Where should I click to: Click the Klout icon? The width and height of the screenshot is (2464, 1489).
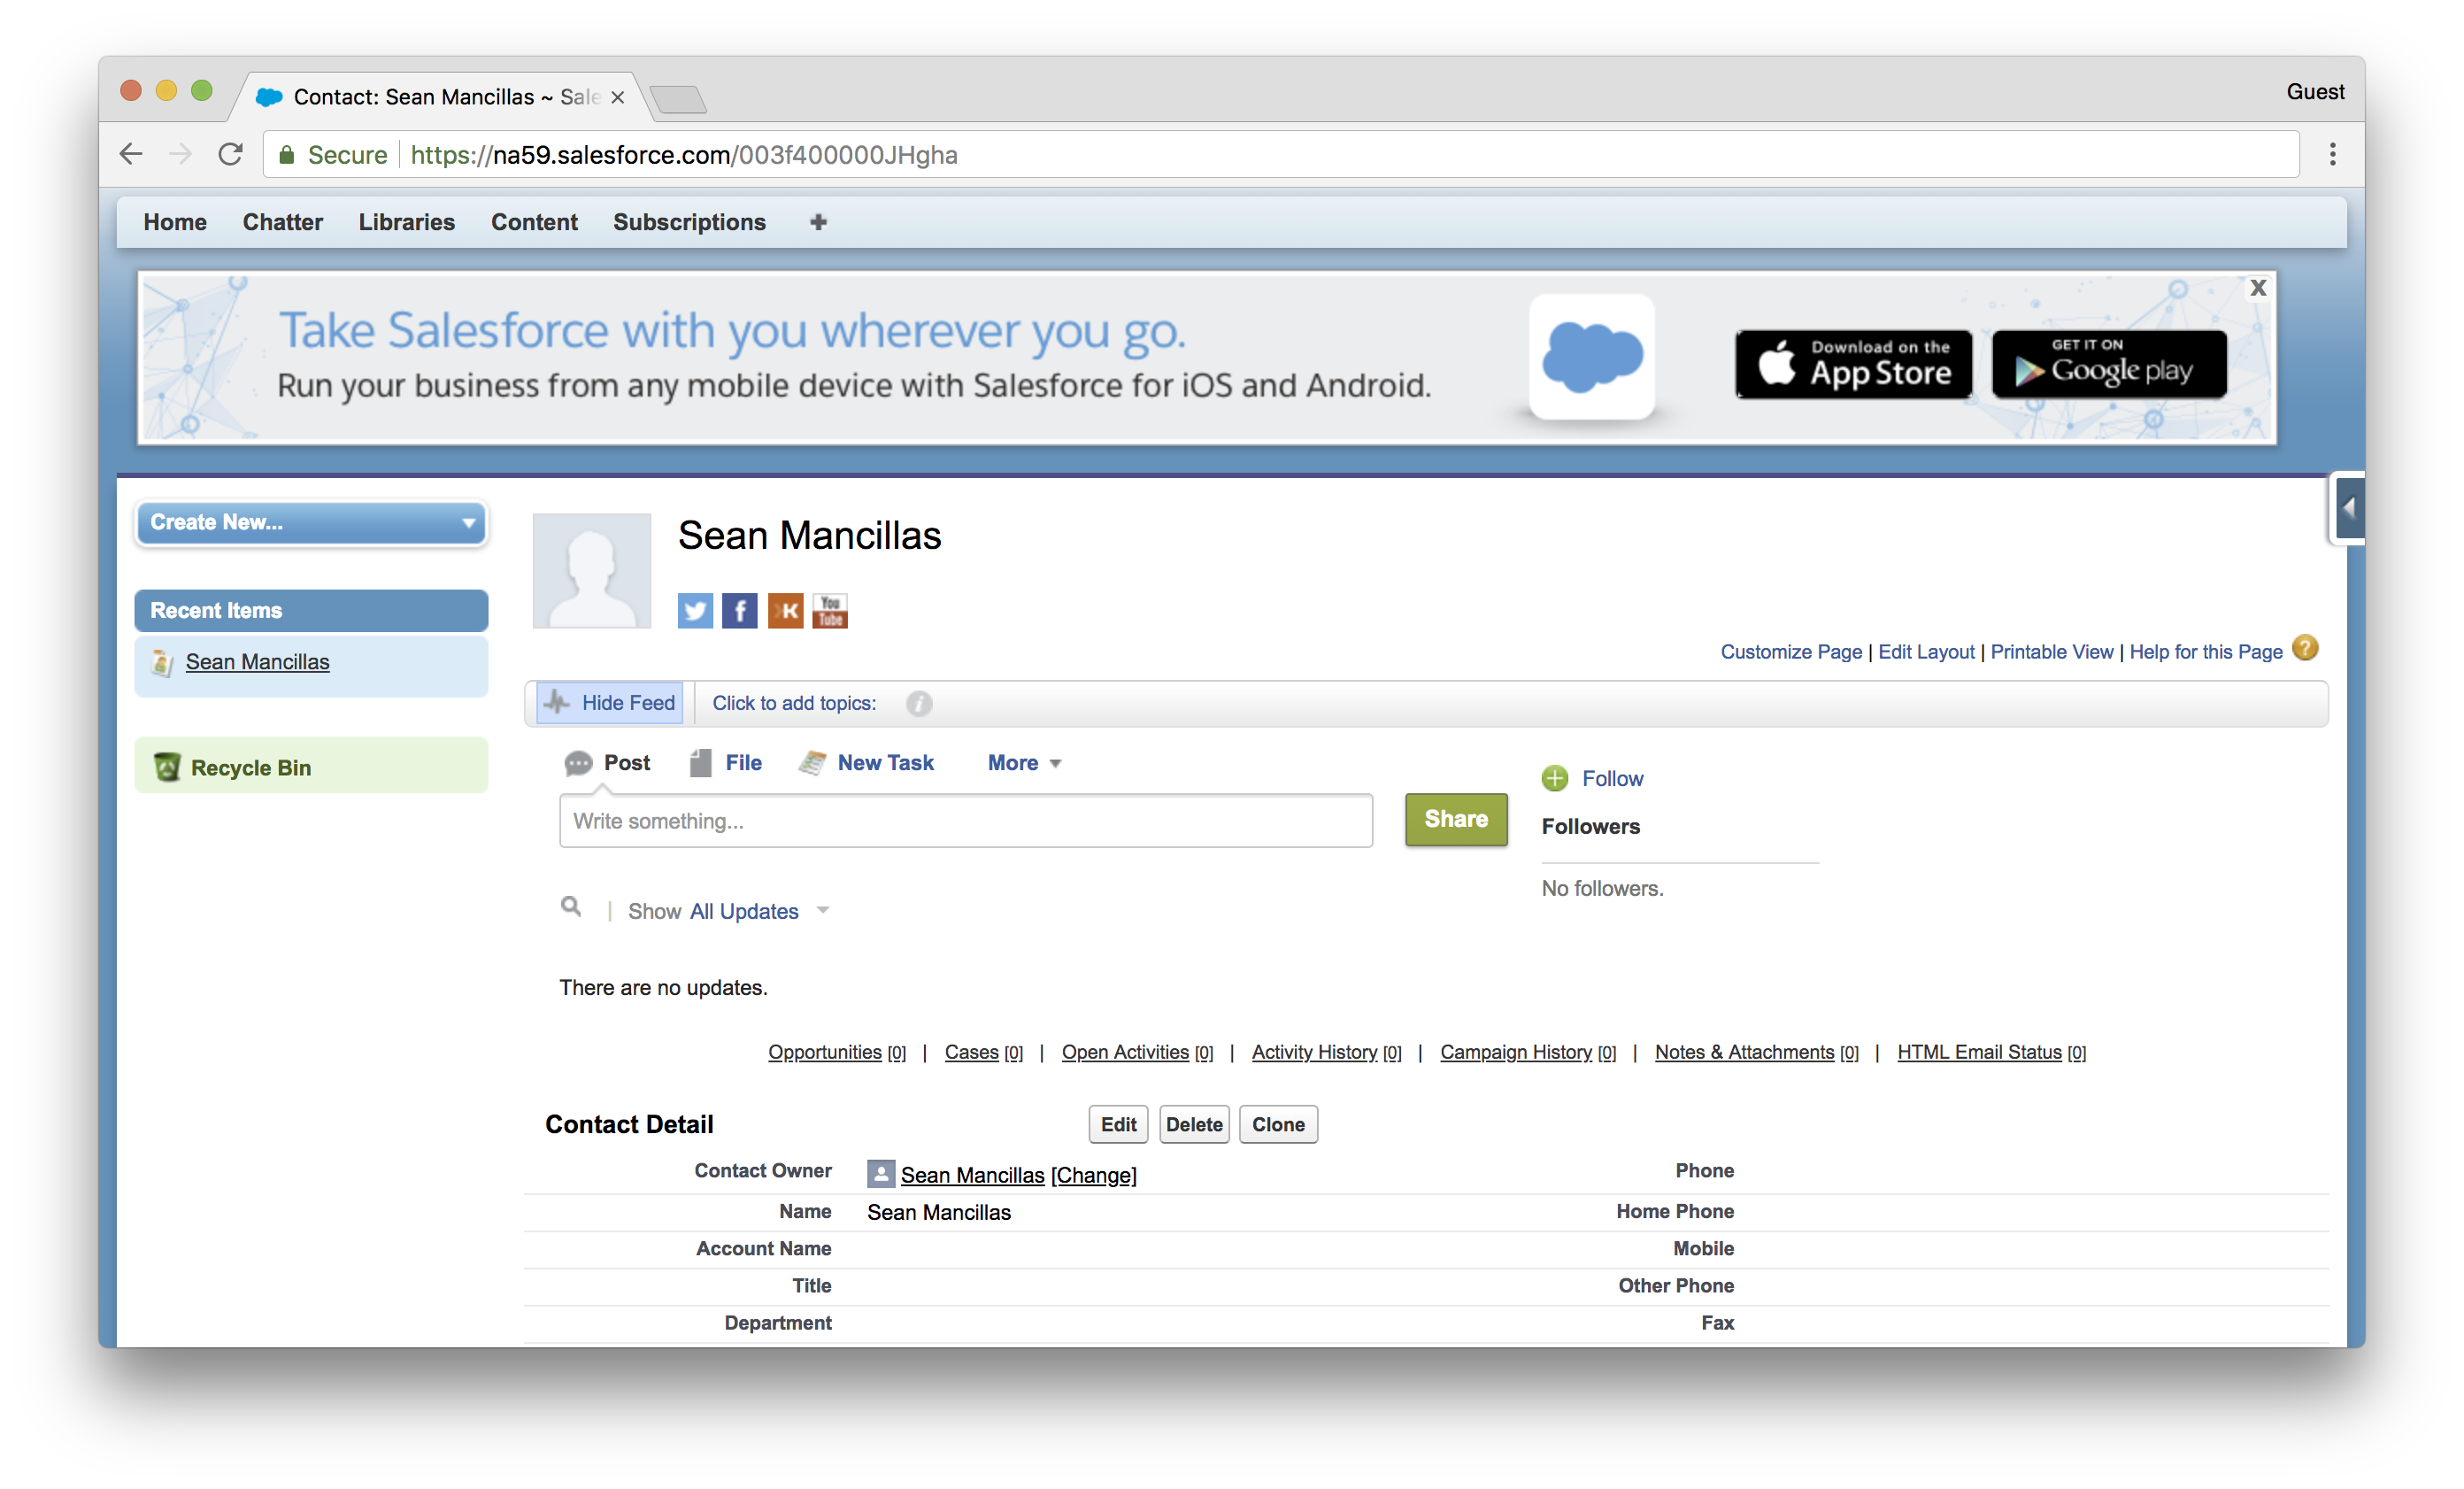785,610
